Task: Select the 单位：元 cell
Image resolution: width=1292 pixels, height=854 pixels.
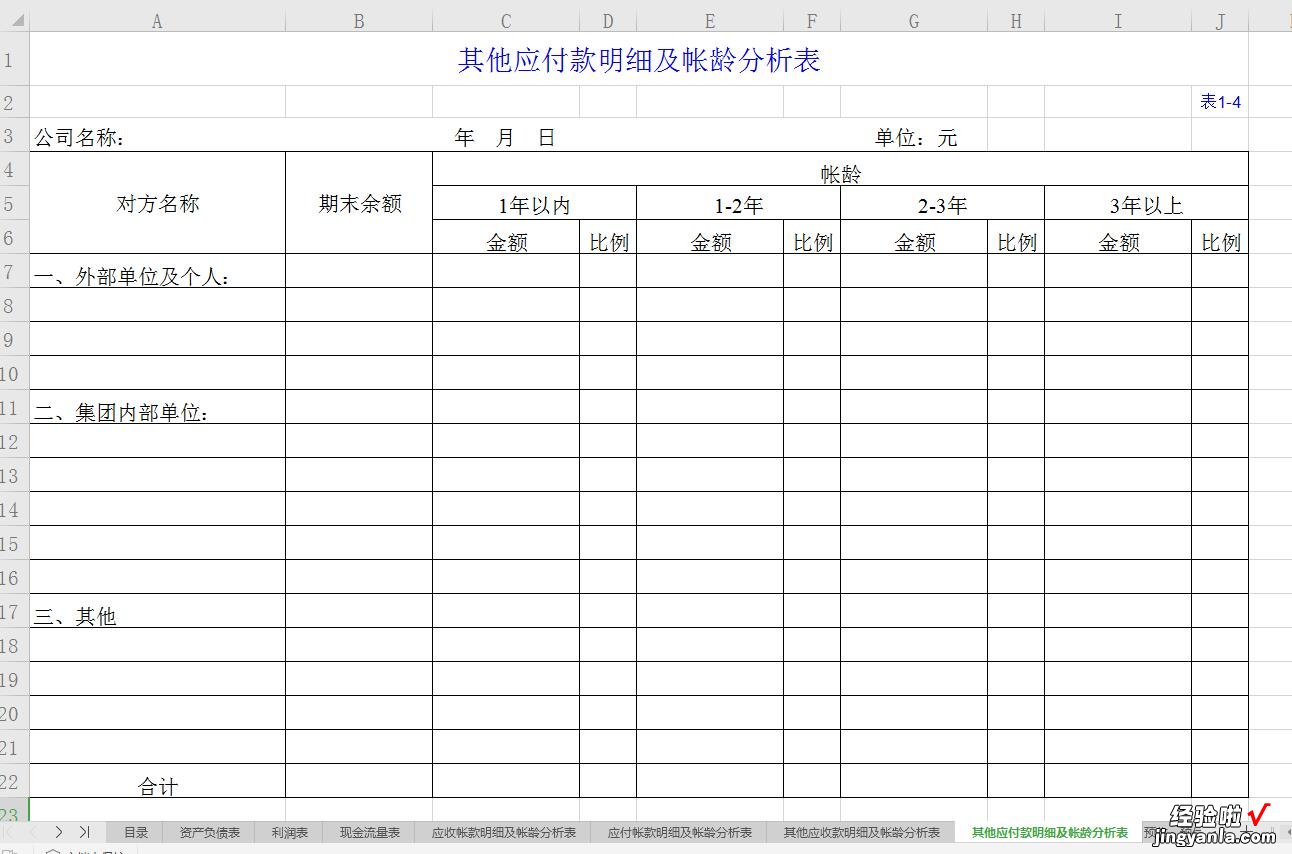Action: (914, 137)
